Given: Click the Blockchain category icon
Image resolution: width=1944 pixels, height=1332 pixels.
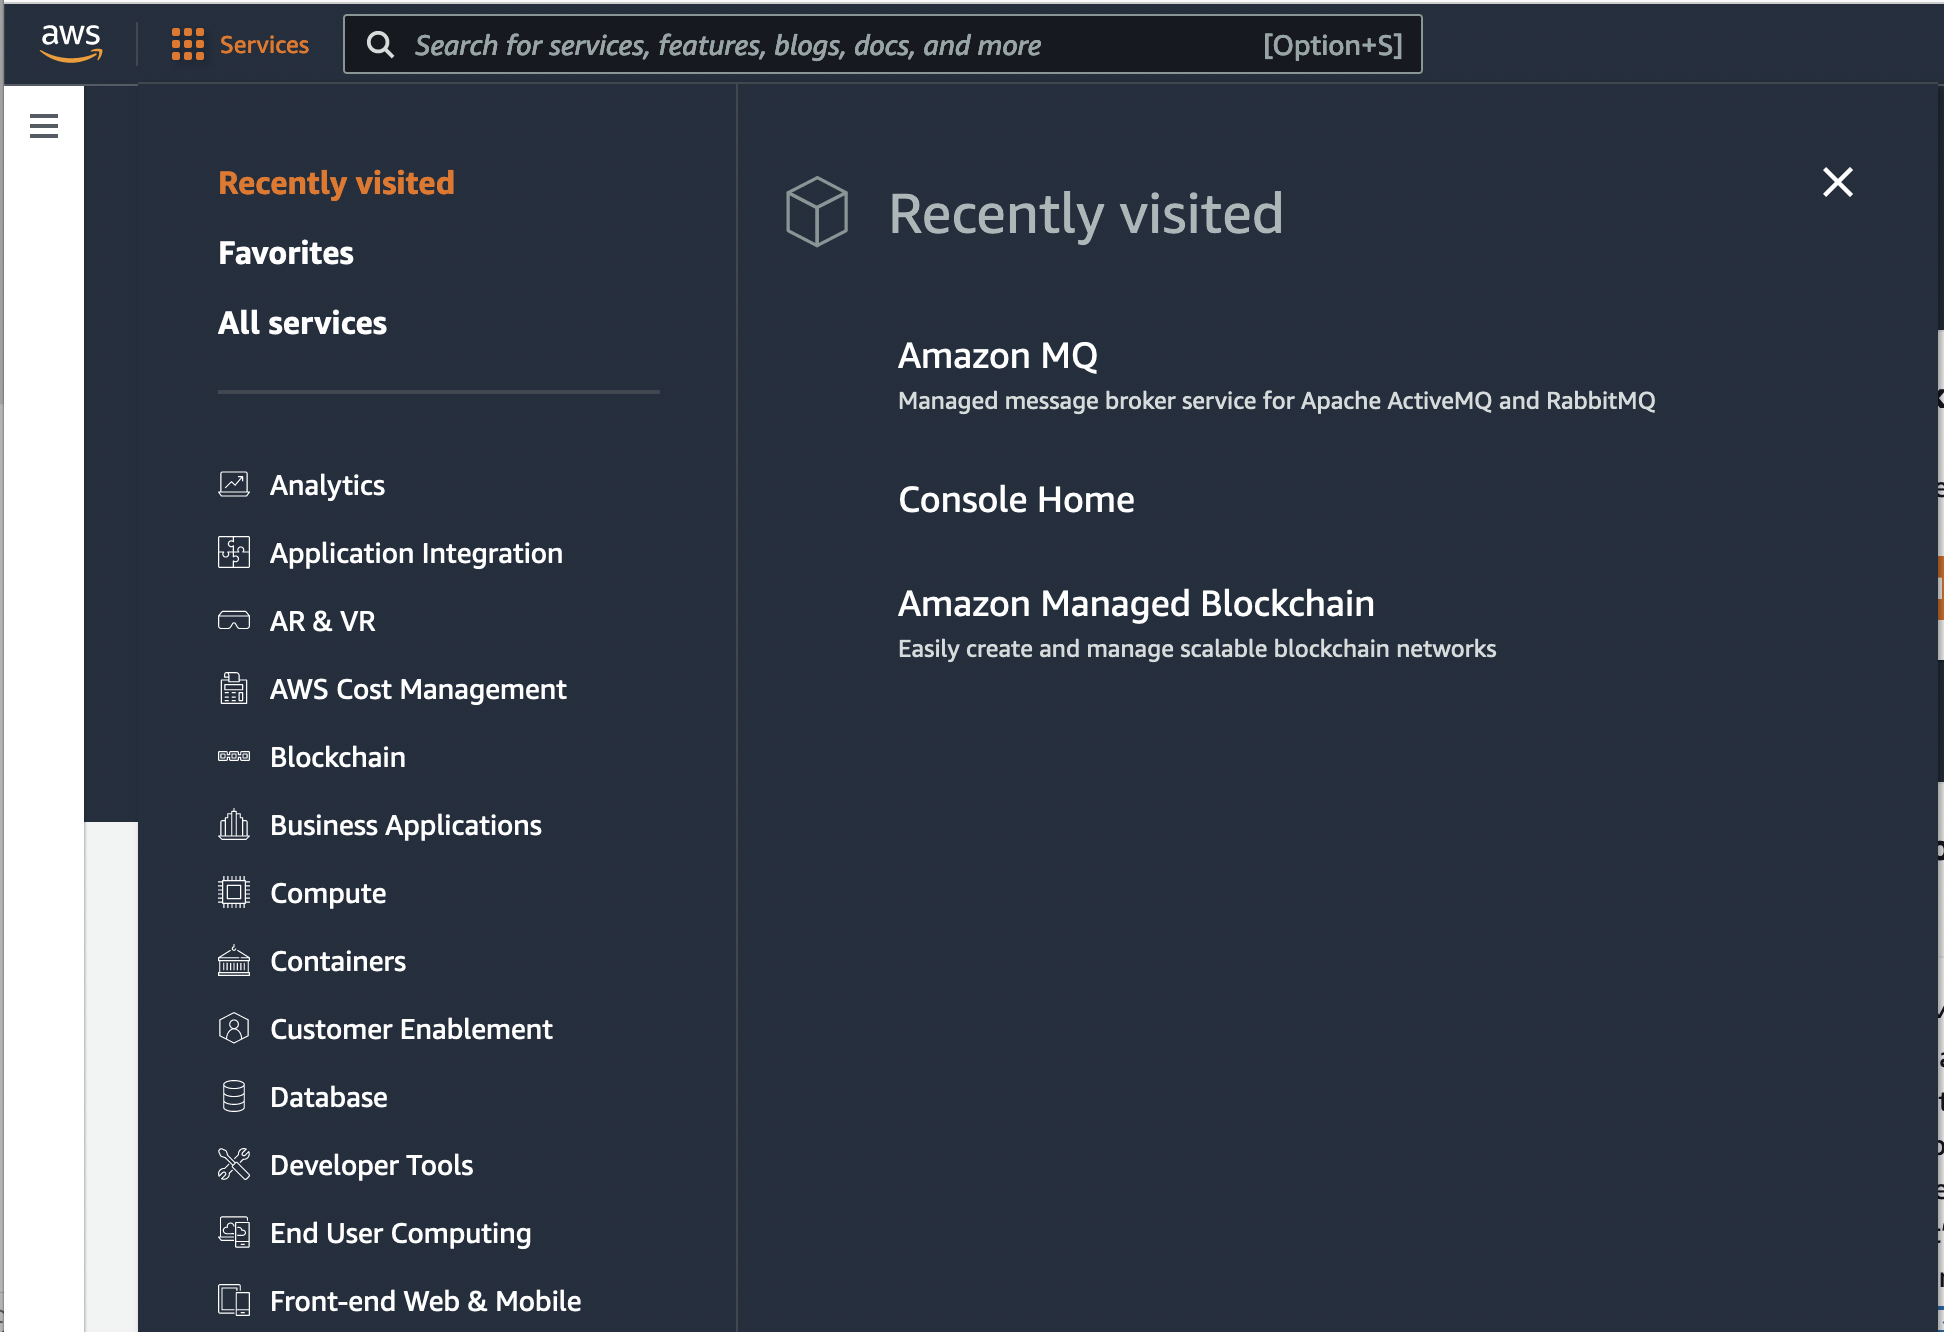Looking at the screenshot, I should [234, 756].
